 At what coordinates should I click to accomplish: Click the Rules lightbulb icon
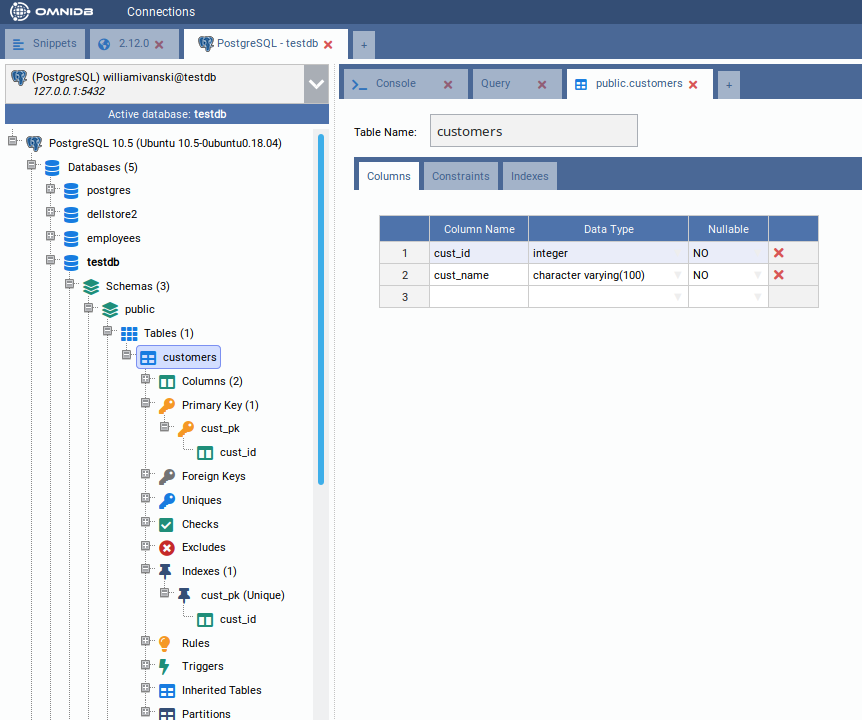(x=166, y=643)
